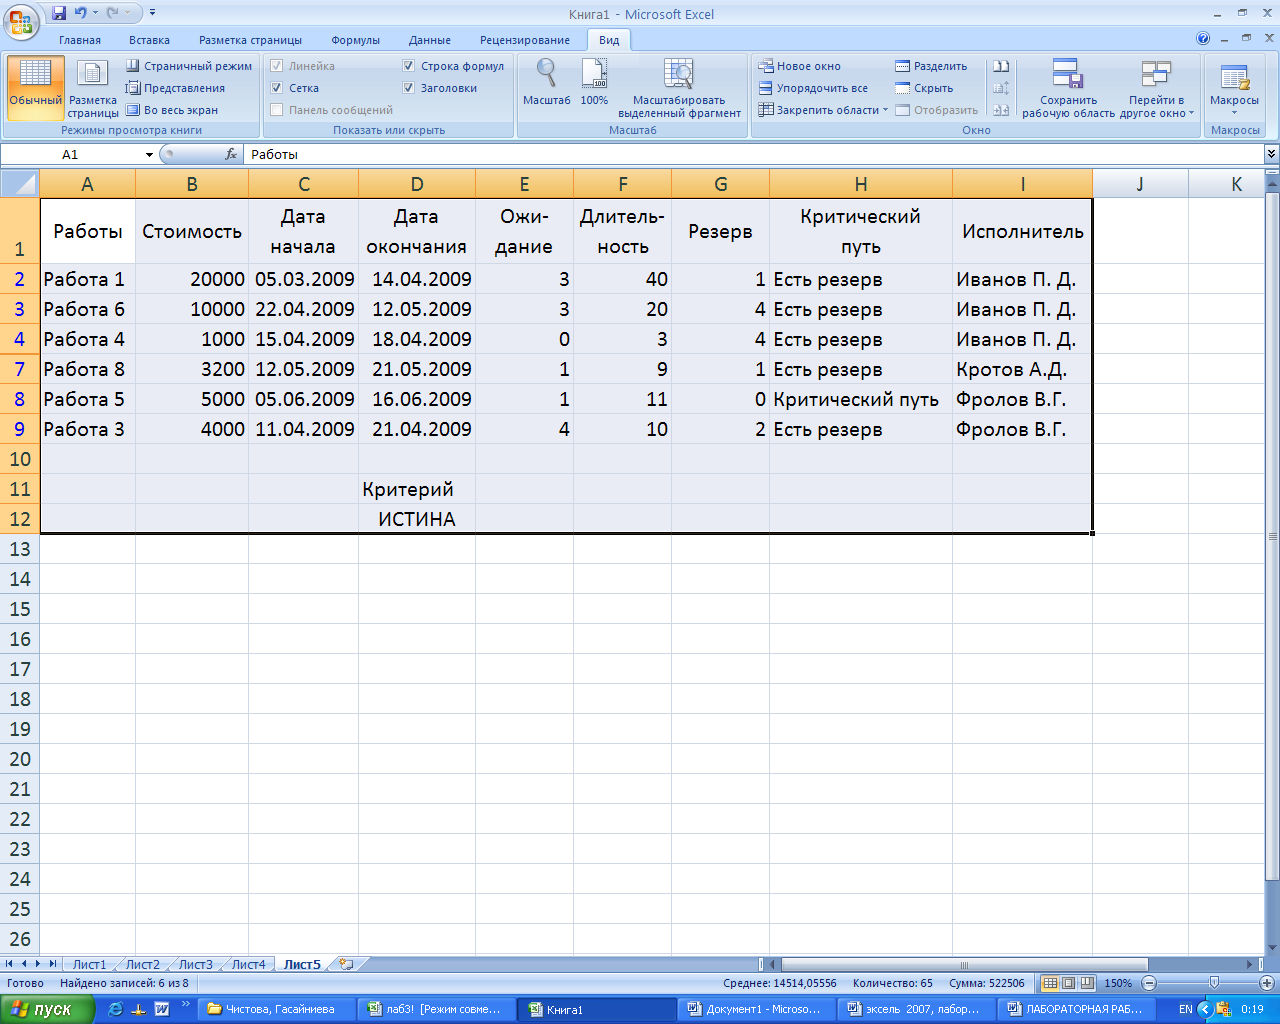Toggle the Сетка gridlines checkbox
Viewport: 1280px width, 1024px height.
pyautogui.click(x=277, y=88)
